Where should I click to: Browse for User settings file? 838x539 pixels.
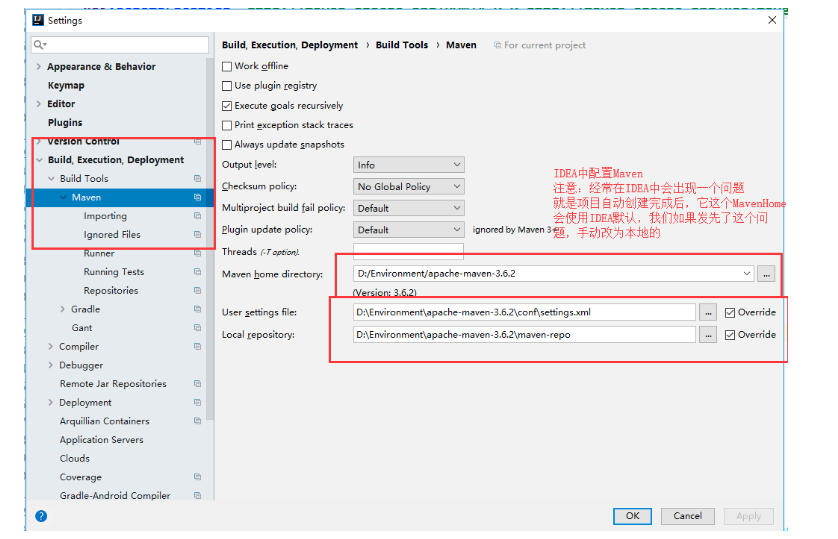pos(708,313)
